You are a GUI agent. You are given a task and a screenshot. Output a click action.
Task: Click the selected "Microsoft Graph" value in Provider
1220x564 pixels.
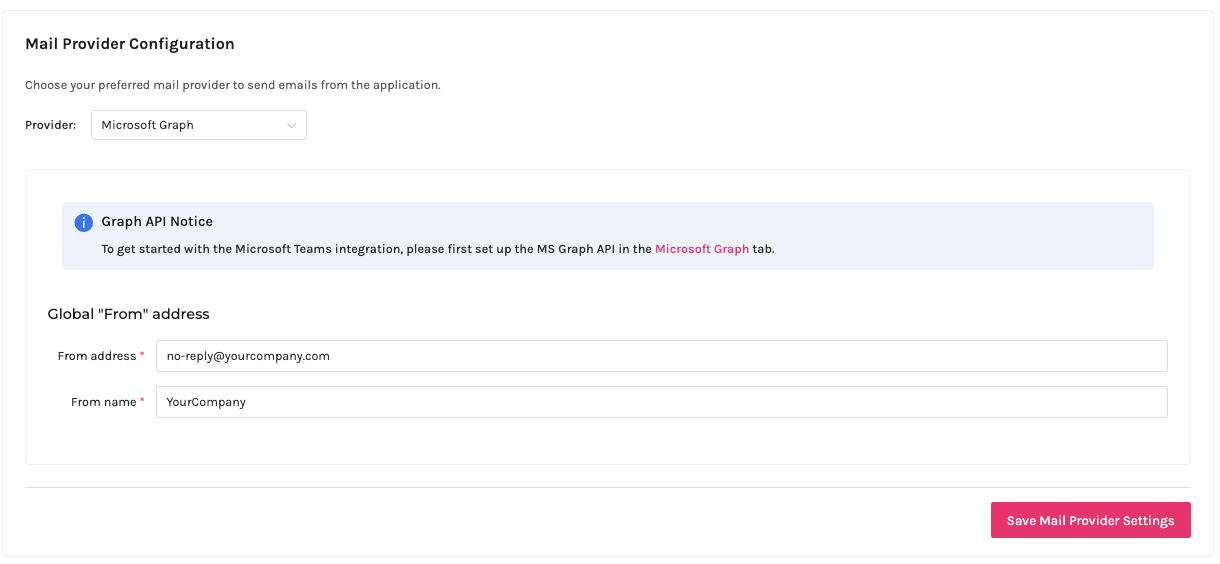point(148,125)
